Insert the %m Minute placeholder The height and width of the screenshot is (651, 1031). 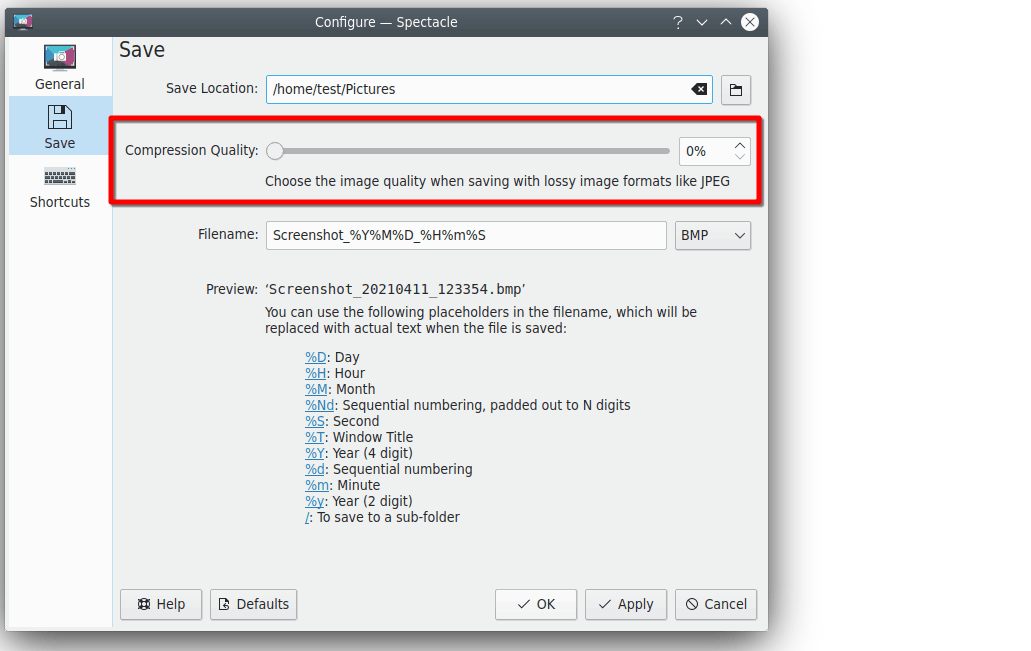point(317,485)
